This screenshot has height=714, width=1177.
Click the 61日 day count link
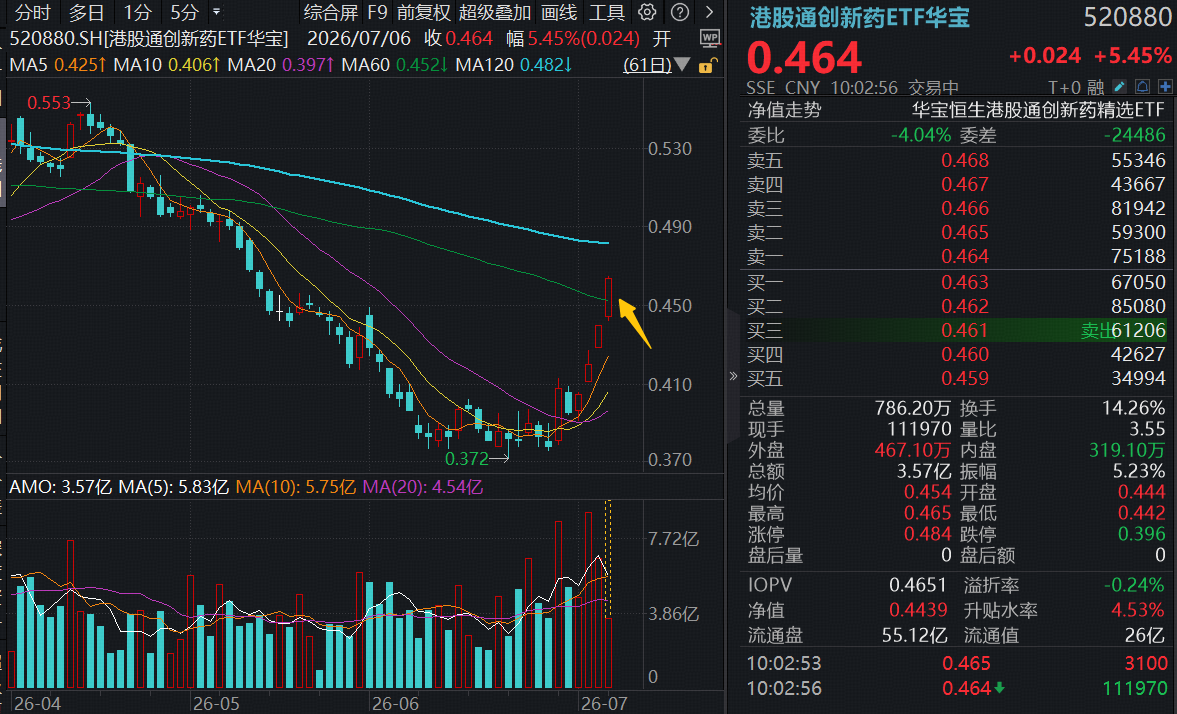click(x=647, y=65)
